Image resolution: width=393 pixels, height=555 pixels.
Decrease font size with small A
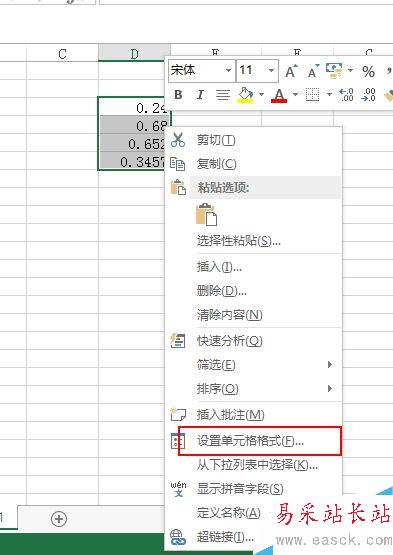click(313, 71)
